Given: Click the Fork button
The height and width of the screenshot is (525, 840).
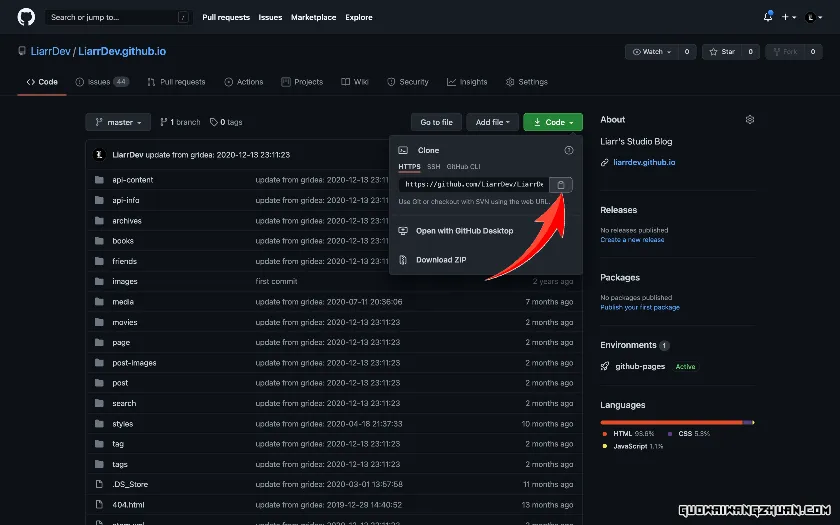Looking at the screenshot, I should point(785,51).
